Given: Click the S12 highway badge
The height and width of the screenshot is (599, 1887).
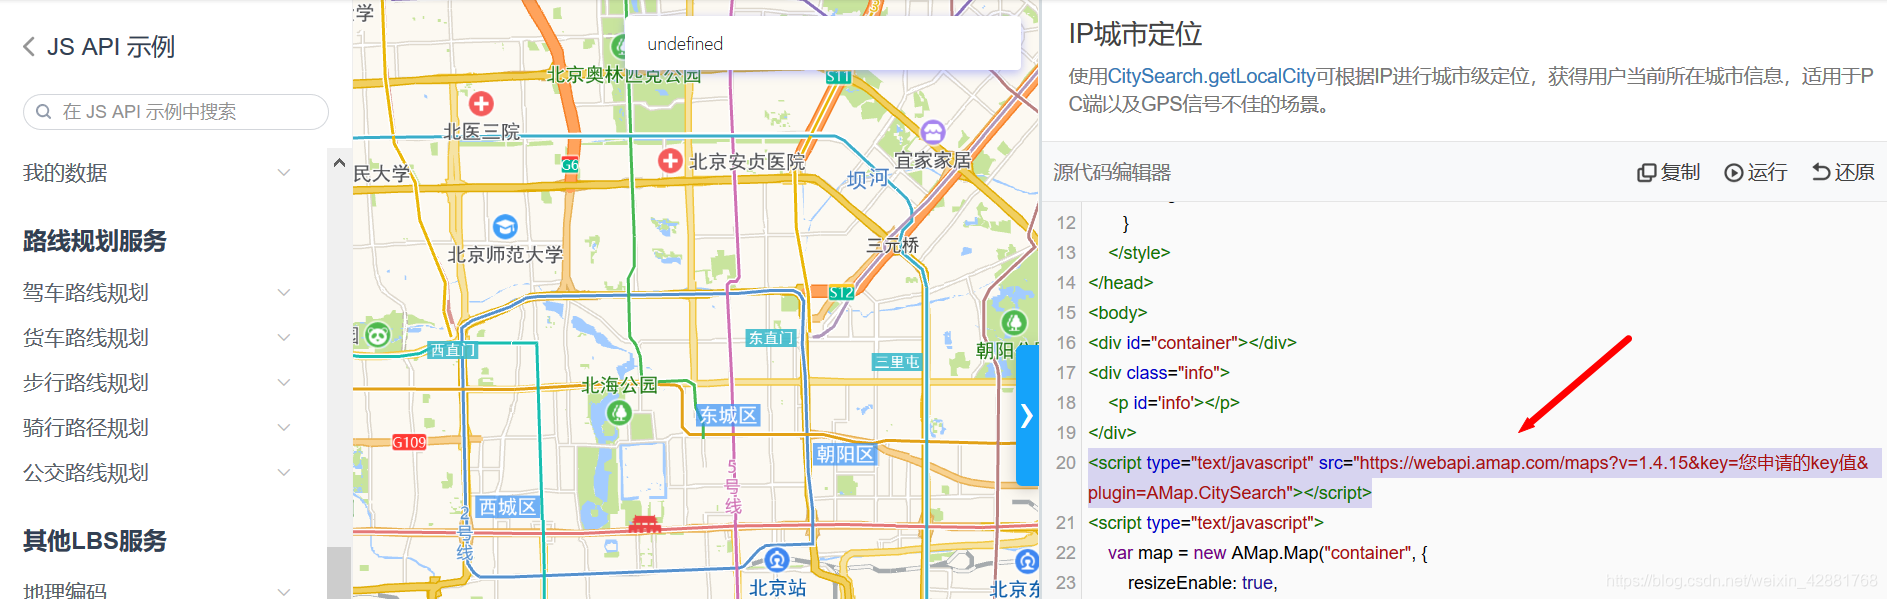Looking at the screenshot, I should click(x=841, y=293).
